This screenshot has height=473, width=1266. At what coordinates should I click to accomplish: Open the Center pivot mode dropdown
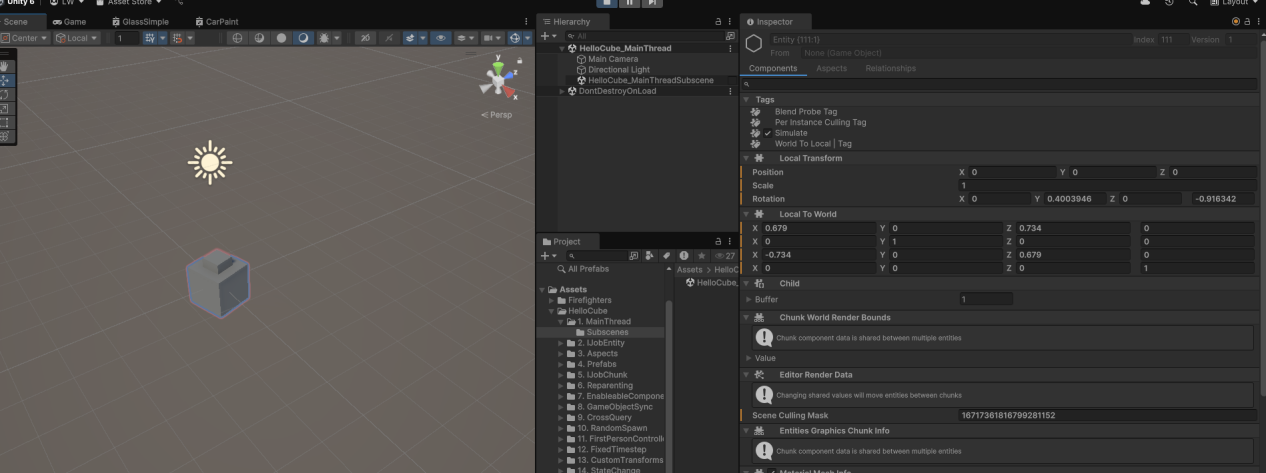(x=25, y=38)
